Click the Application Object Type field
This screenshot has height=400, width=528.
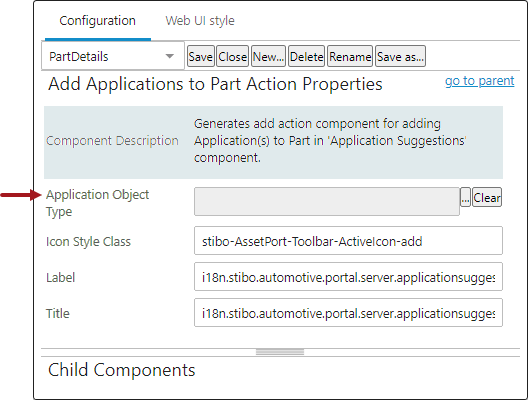(x=327, y=201)
